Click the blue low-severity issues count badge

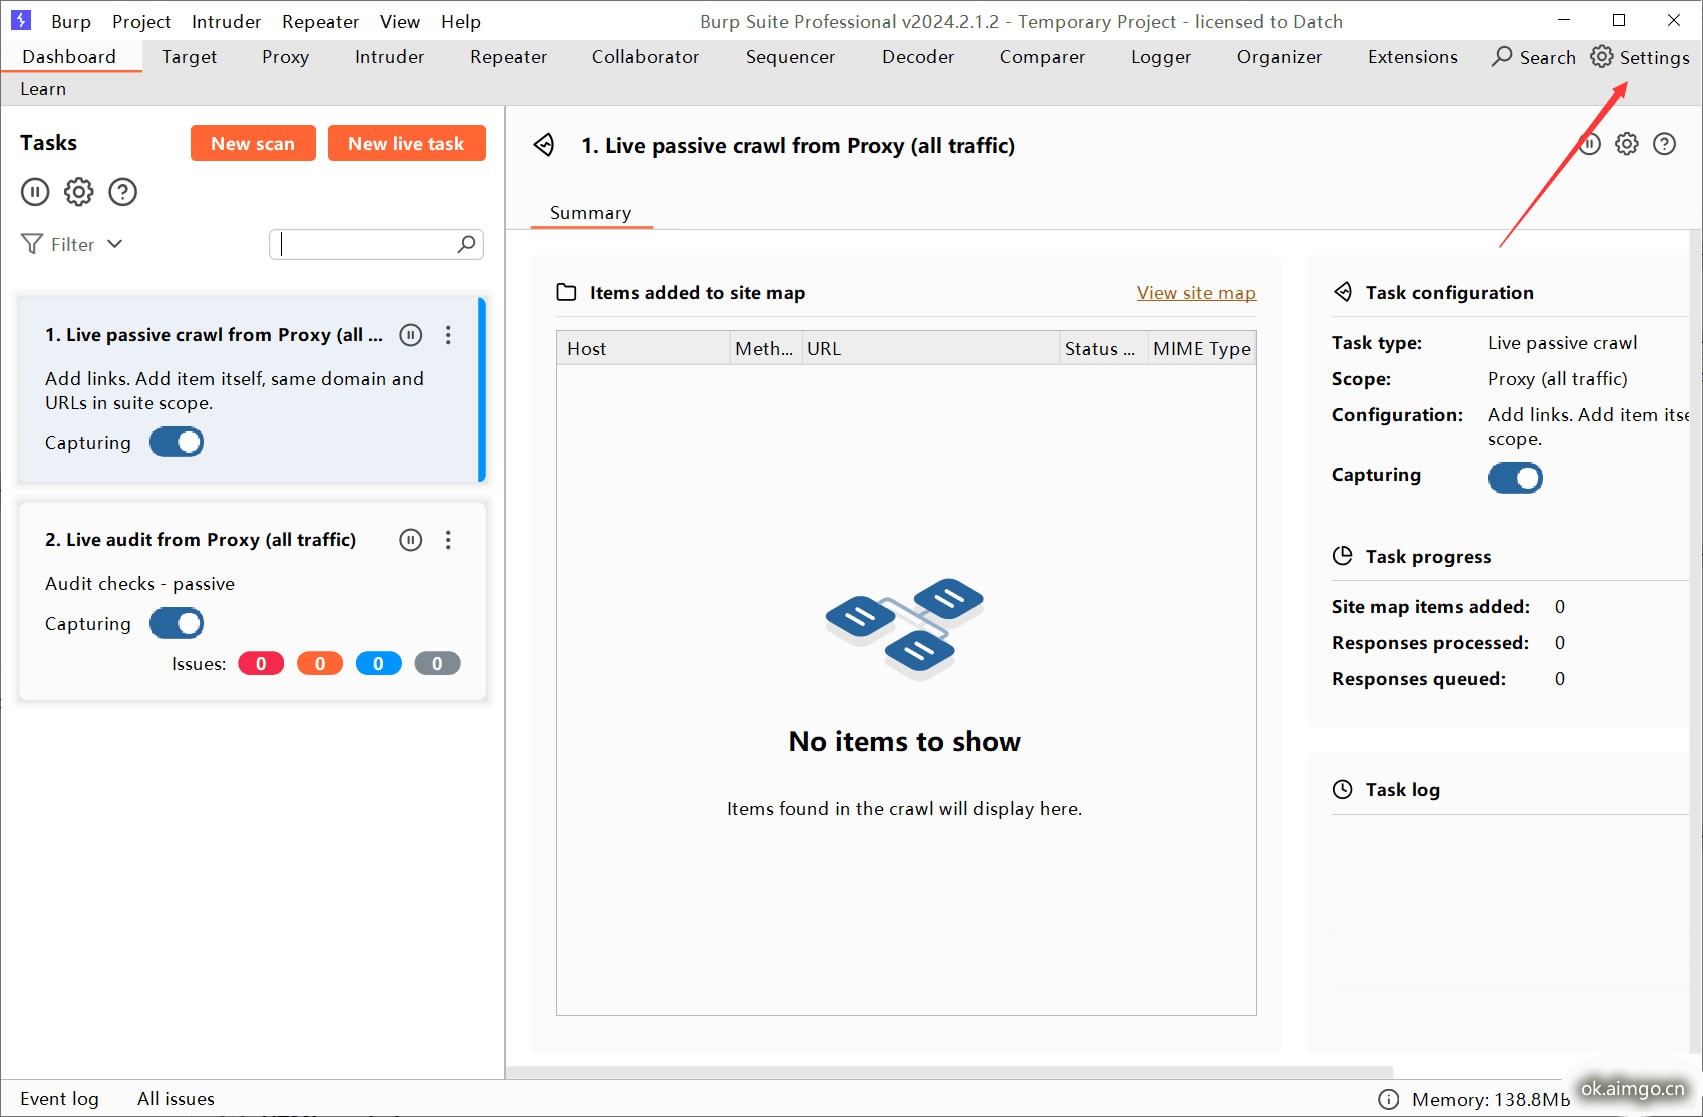coord(378,663)
